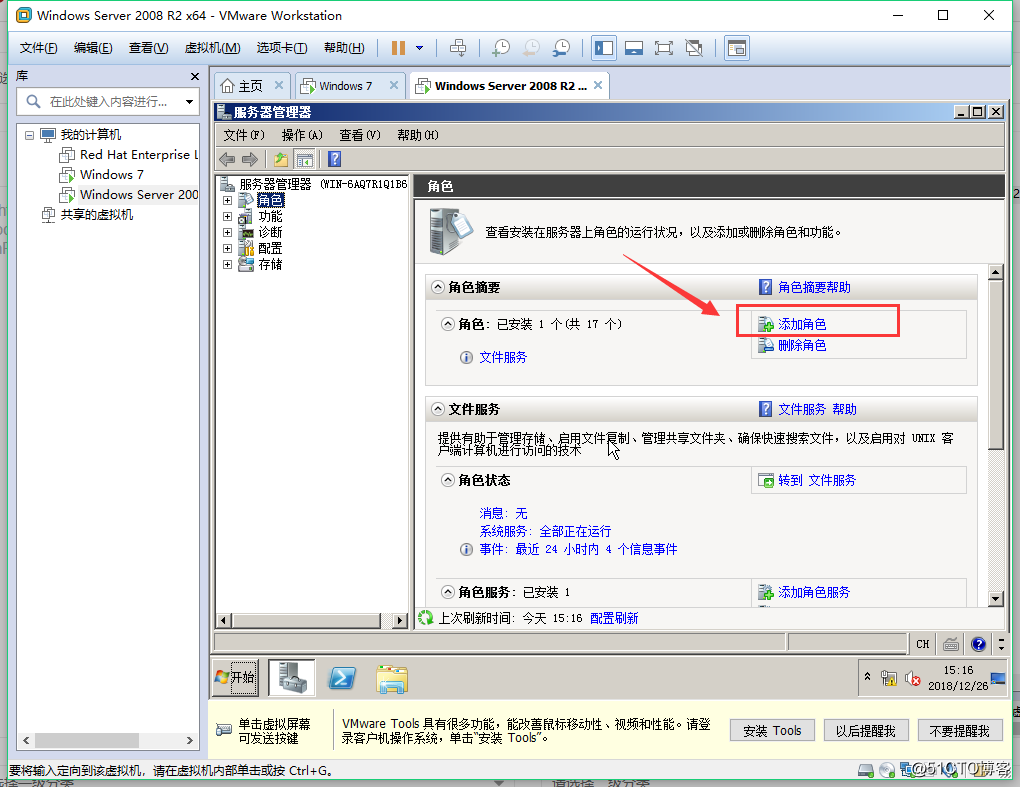Select Red Hat Enterprise VM in library
This screenshot has width=1020, height=787.
click(139, 155)
